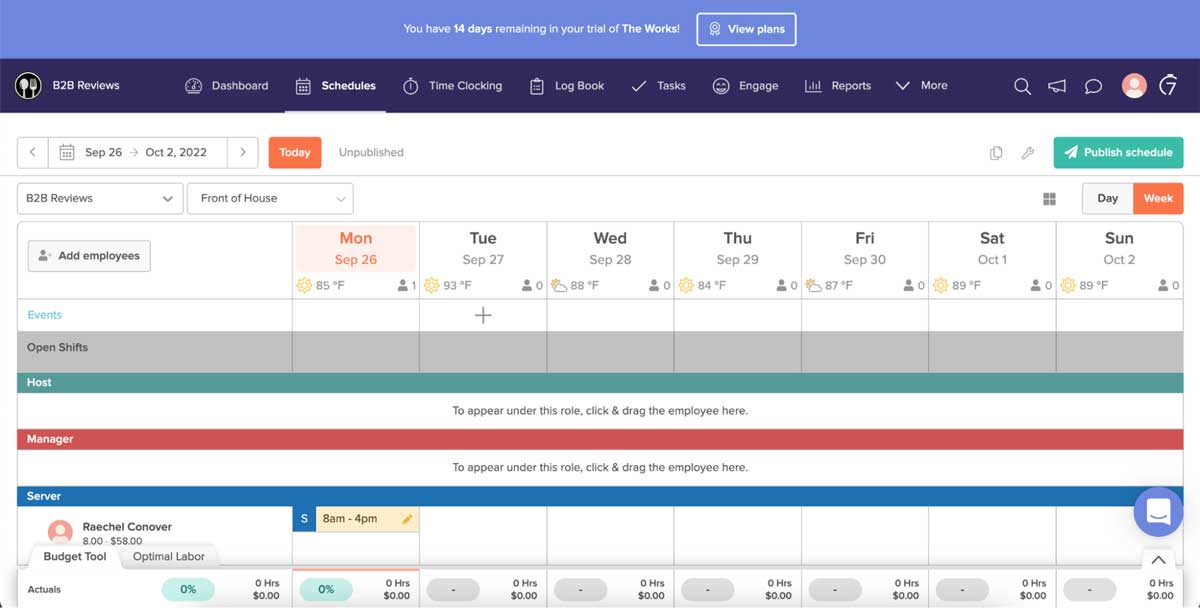Collapse the budget panel chevron
Image resolution: width=1200 pixels, height=608 pixels.
pyautogui.click(x=1158, y=560)
